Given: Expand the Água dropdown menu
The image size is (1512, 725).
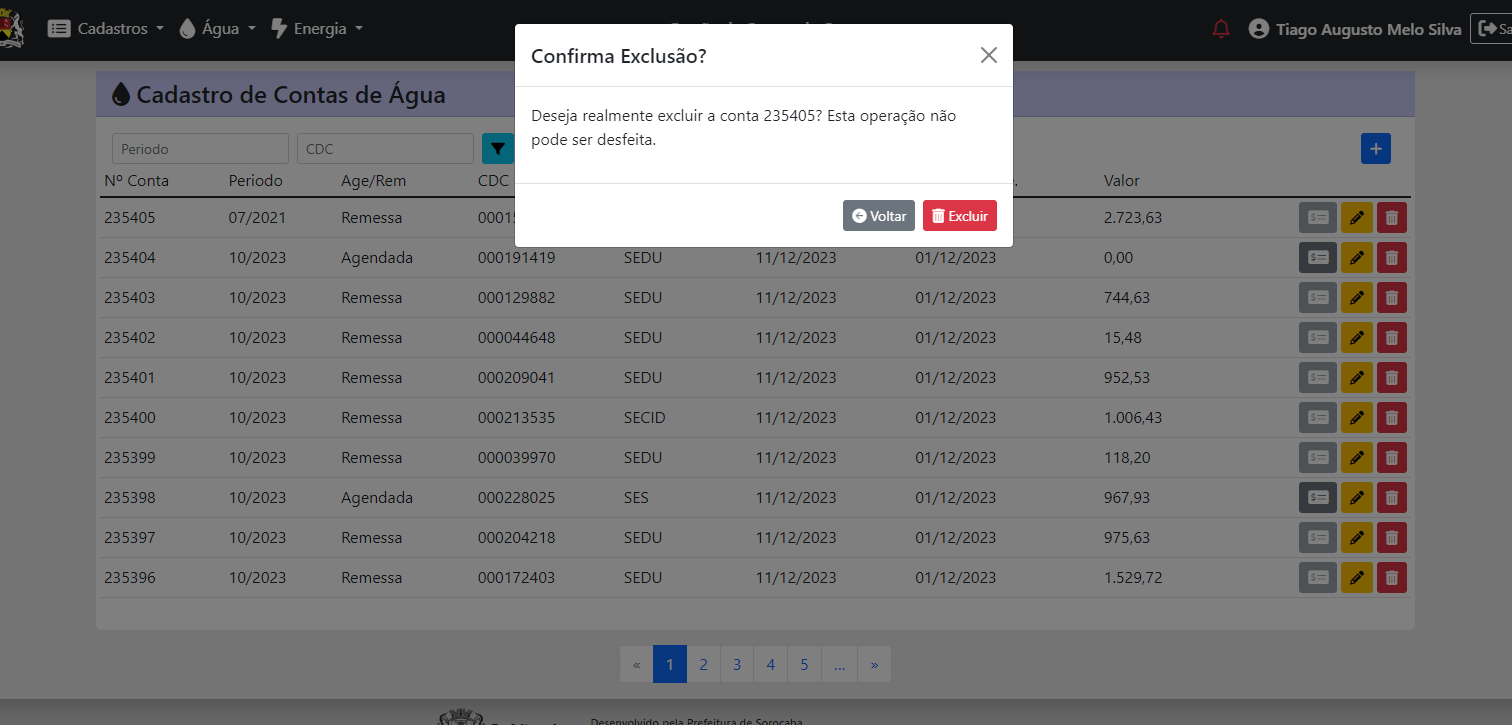Looking at the screenshot, I should click(x=217, y=29).
